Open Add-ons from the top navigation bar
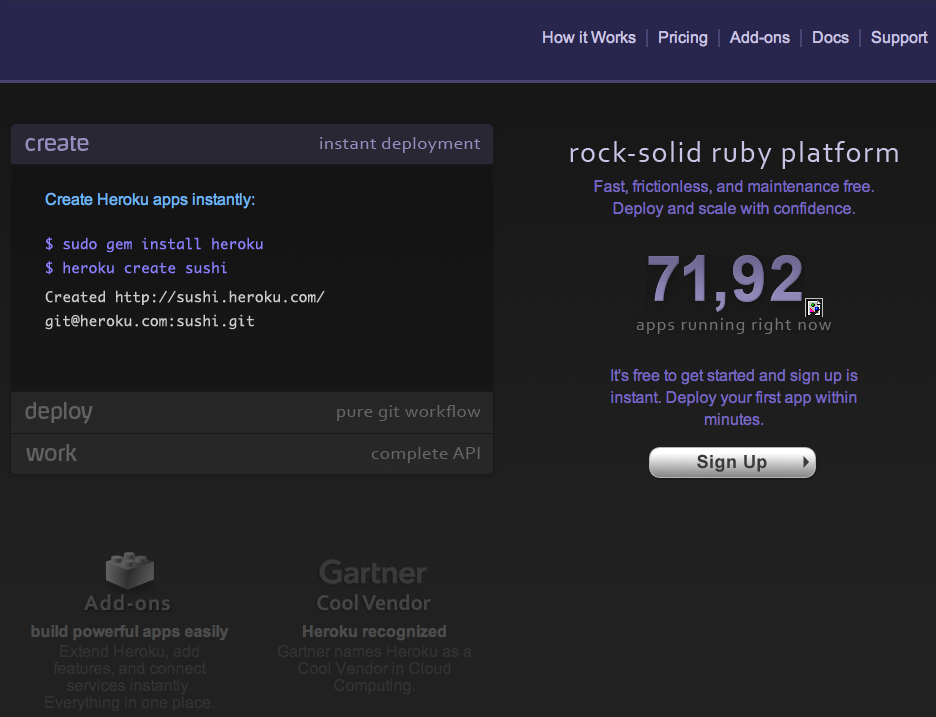The height and width of the screenshot is (717, 936). 759,38
